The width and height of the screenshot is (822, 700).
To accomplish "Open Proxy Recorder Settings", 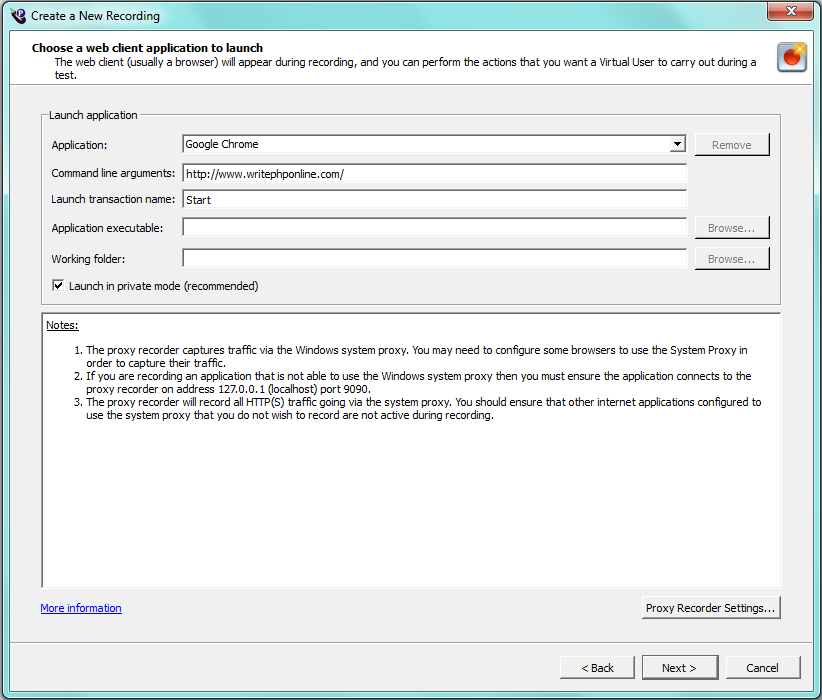I will pyautogui.click(x=710, y=608).
